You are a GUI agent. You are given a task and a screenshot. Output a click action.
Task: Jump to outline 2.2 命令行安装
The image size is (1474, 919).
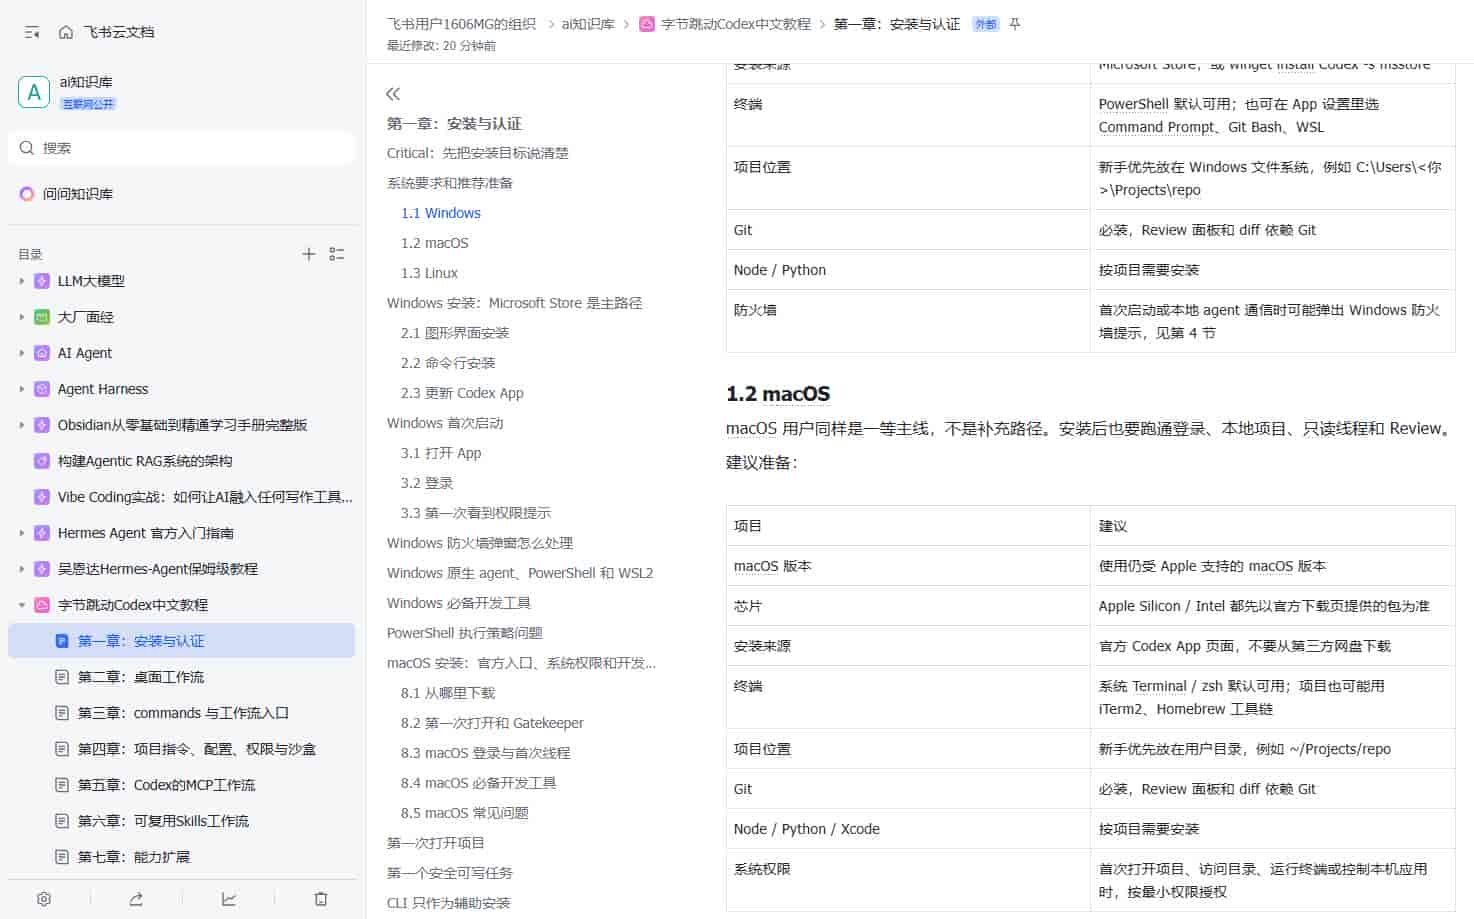[x=448, y=363]
